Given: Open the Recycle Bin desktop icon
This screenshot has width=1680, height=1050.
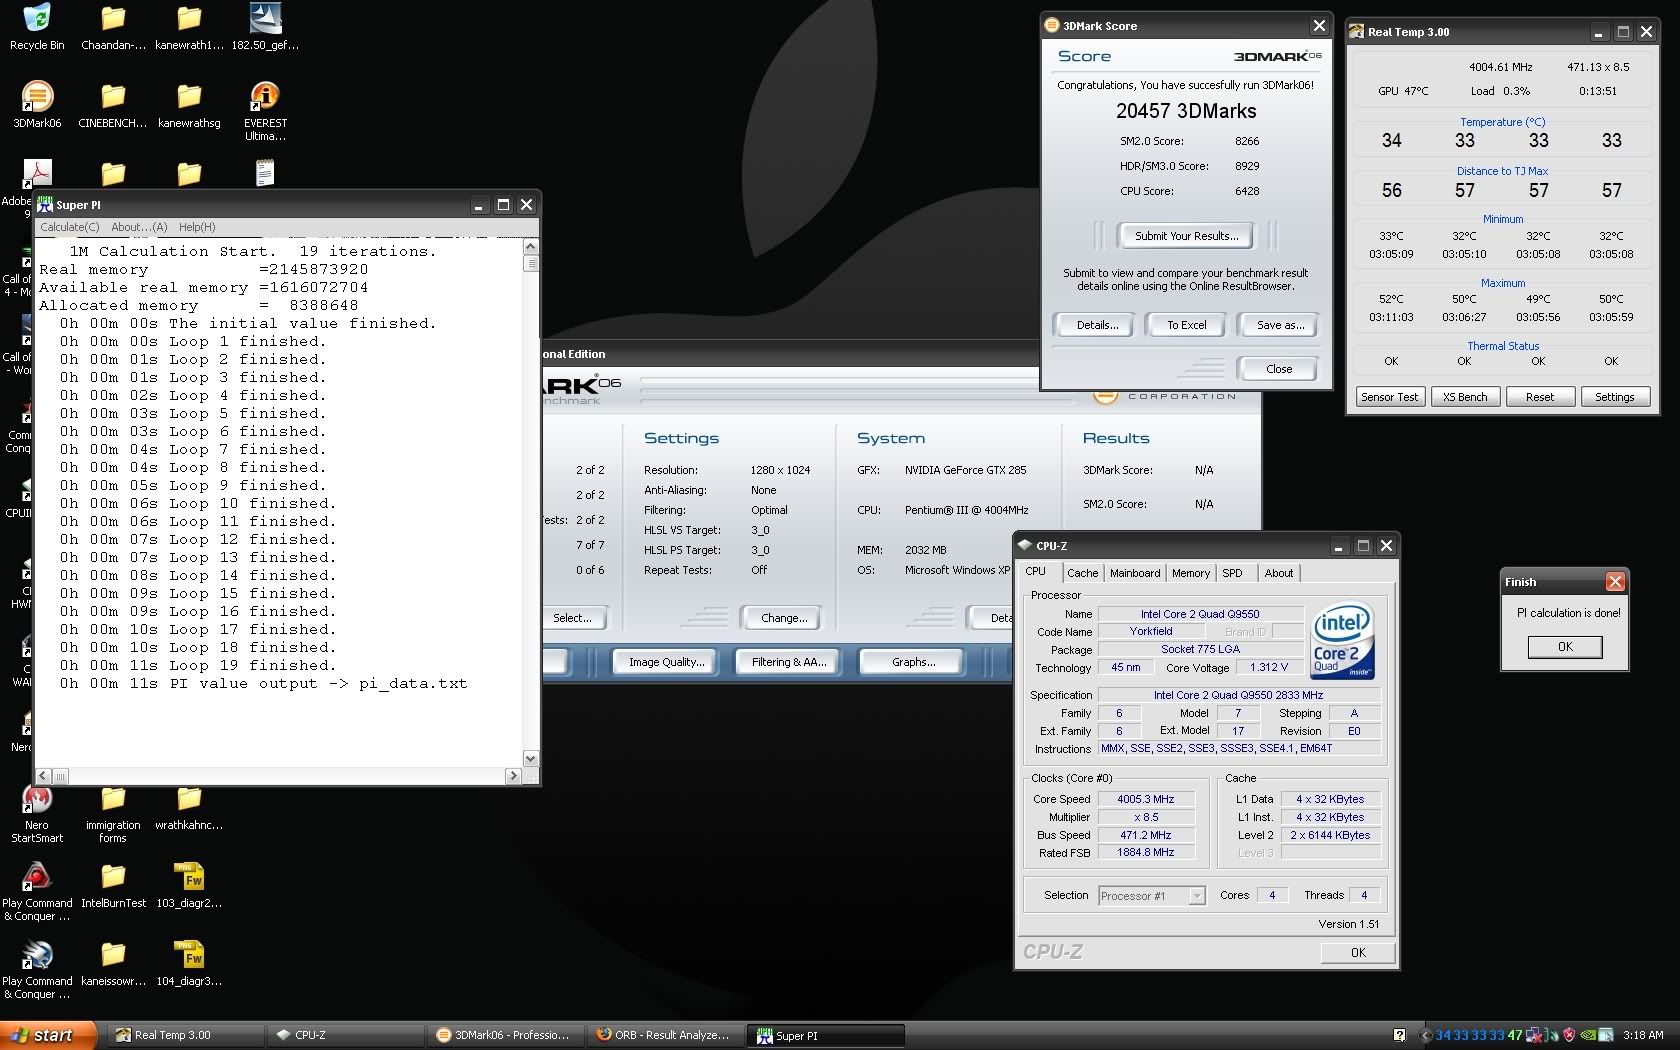Looking at the screenshot, I should point(37,18).
